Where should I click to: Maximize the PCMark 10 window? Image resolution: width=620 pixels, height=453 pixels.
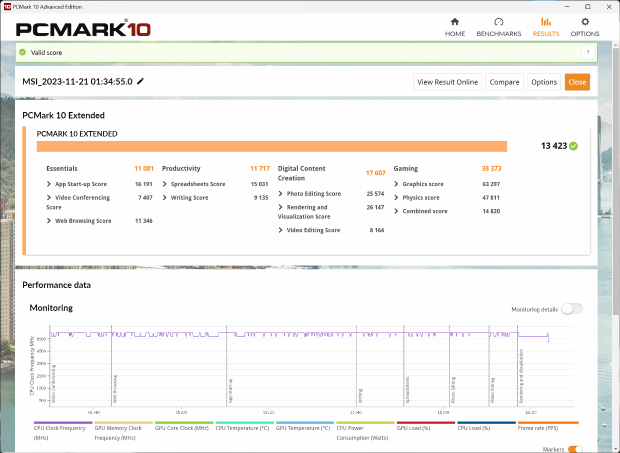pos(588,7)
